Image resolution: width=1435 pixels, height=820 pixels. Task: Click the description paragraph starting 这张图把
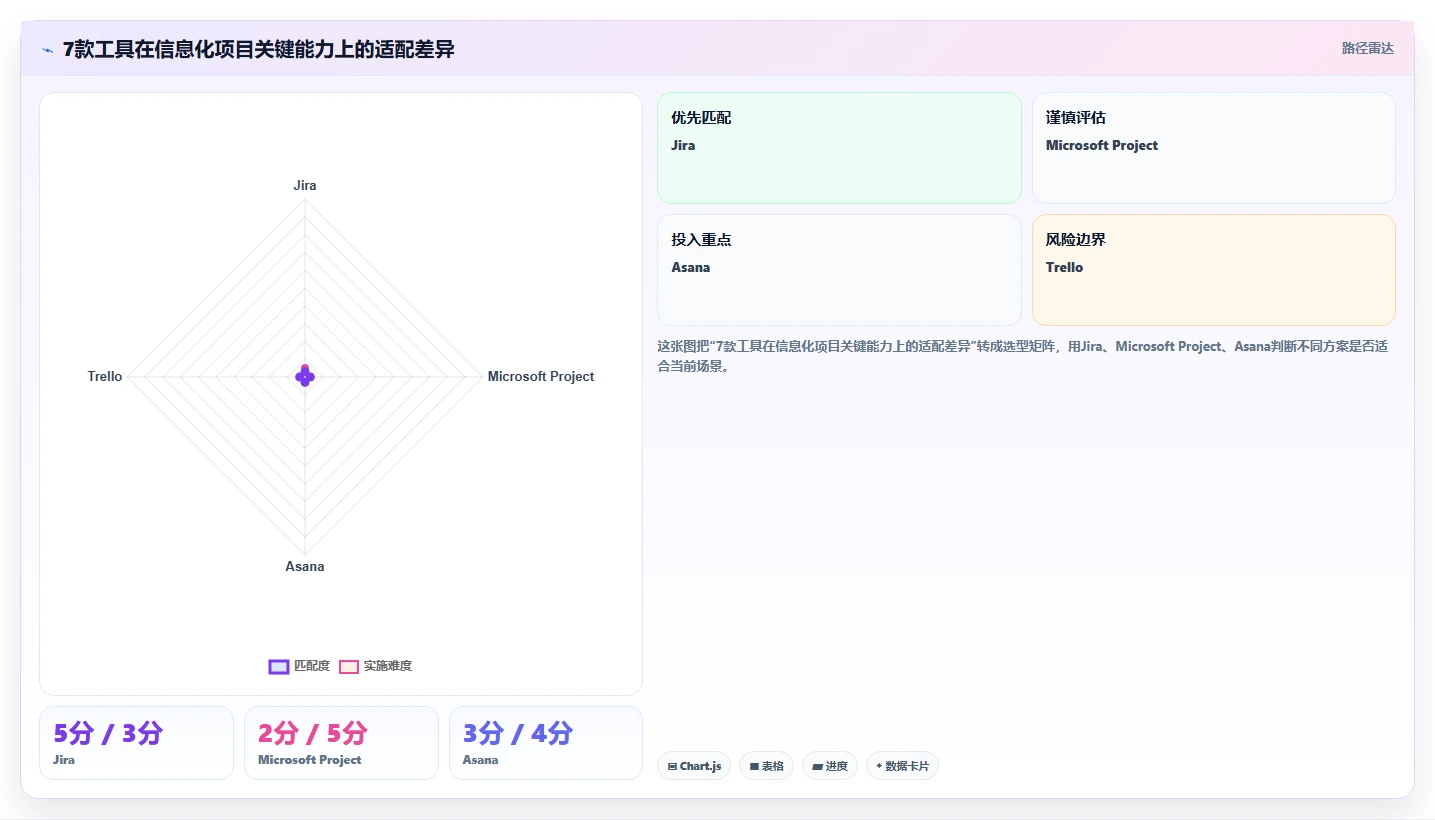1022,356
